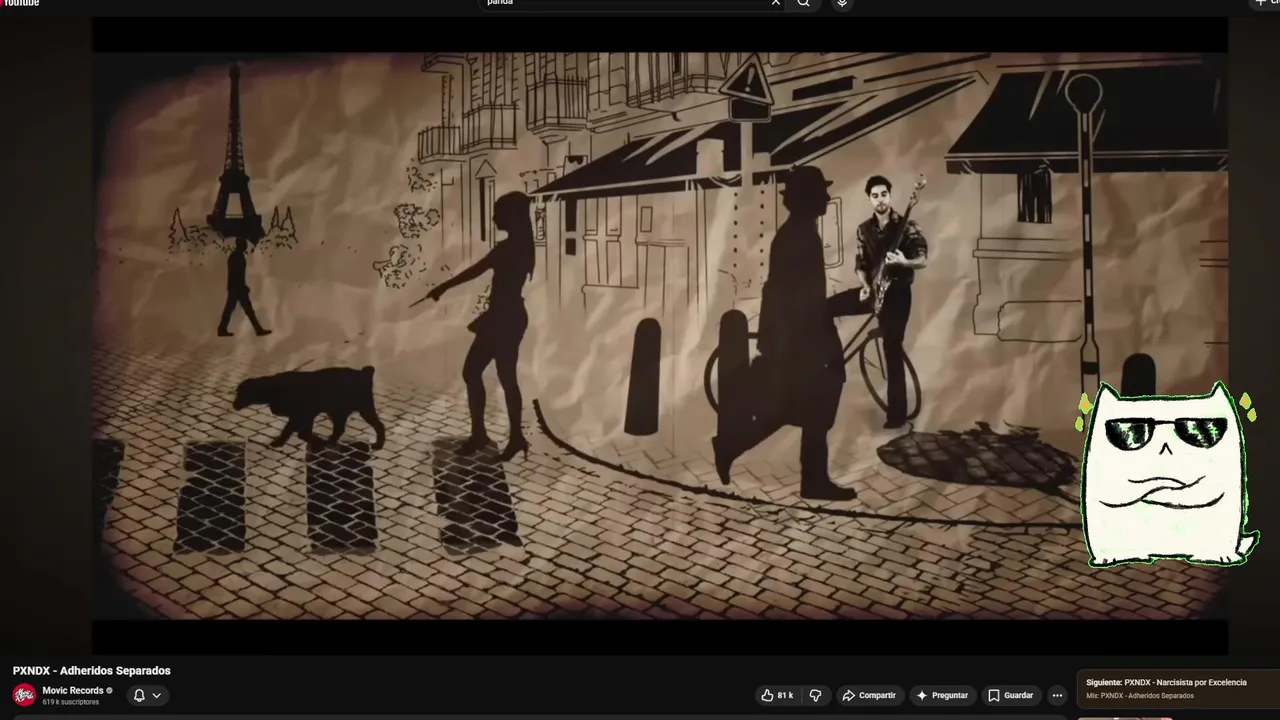
Task: Dislike the video with thumbs-down
Action: [815, 695]
